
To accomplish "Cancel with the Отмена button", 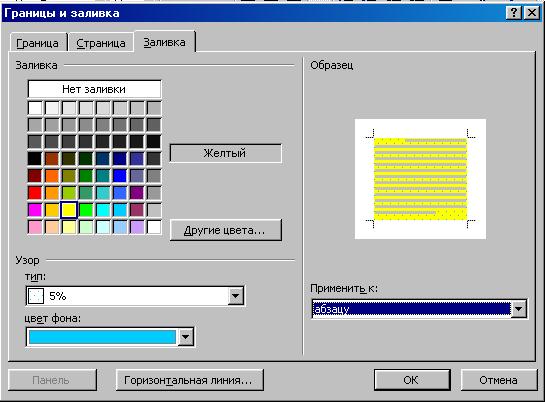I will click(499, 380).
